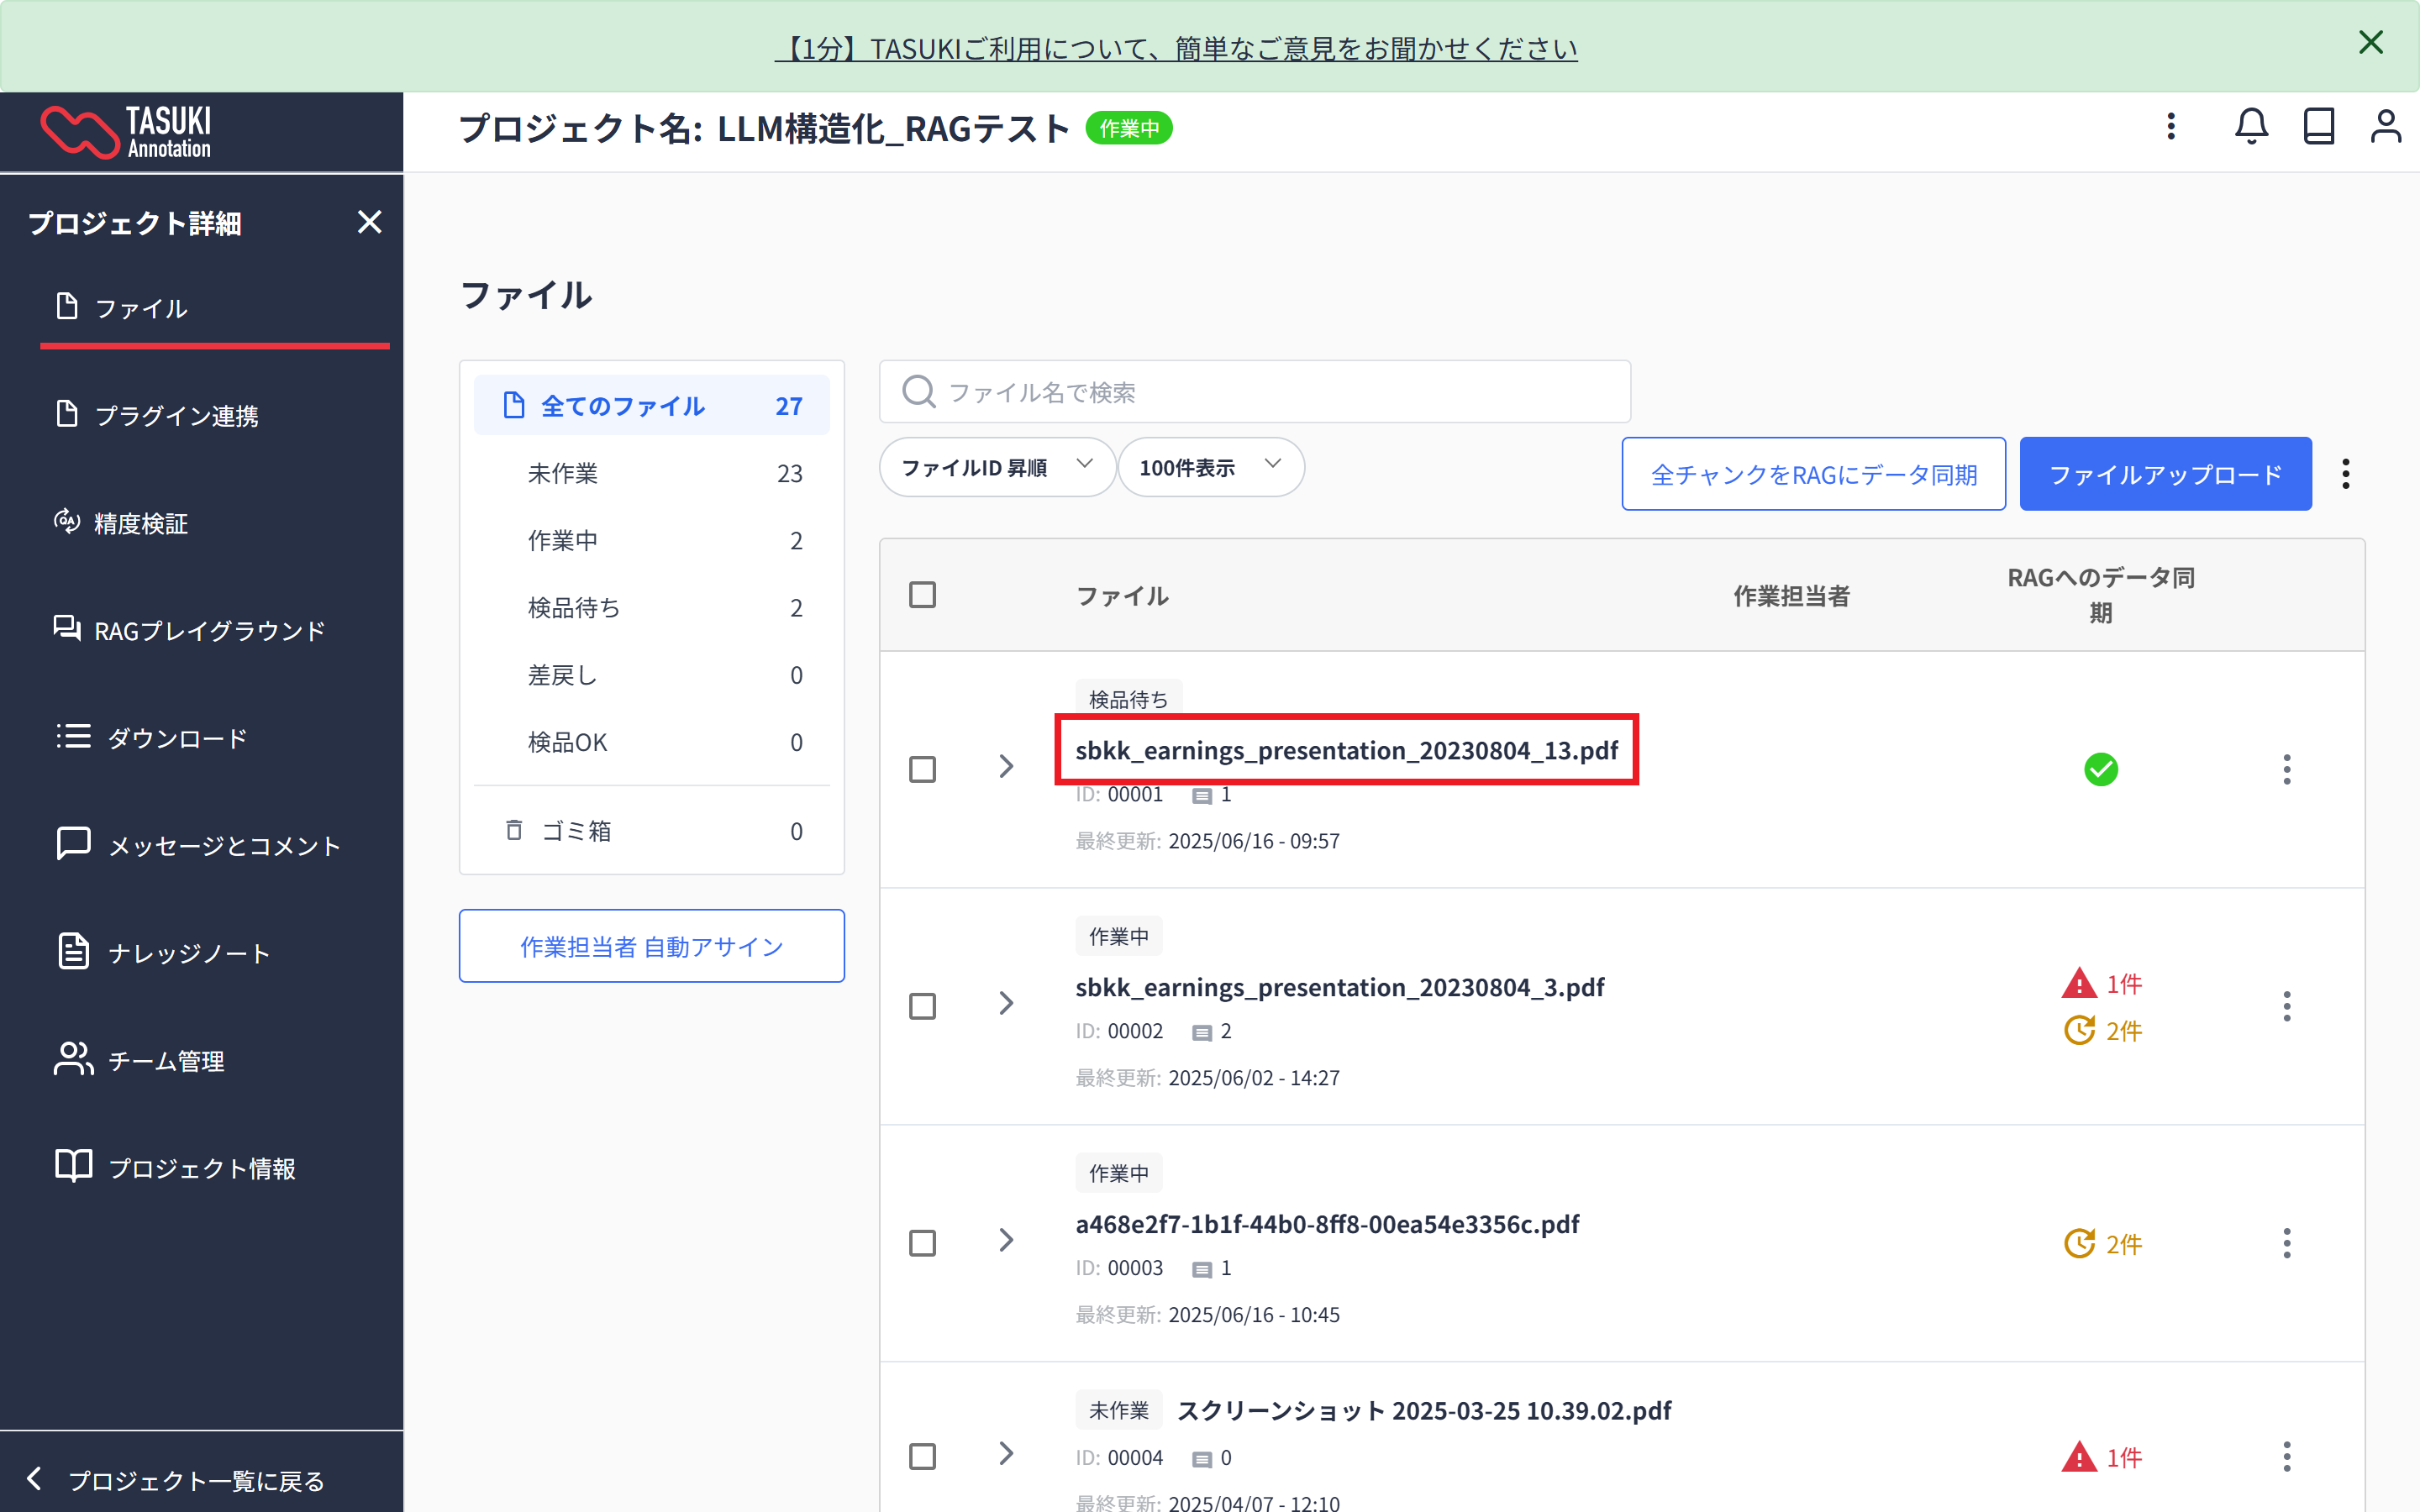Viewport: 2420px width, 1512px height.
Task: Open row menu for sbkk_earnings_presentation_20230804_3.pdf
Action: click(x=2286, y=1006)
